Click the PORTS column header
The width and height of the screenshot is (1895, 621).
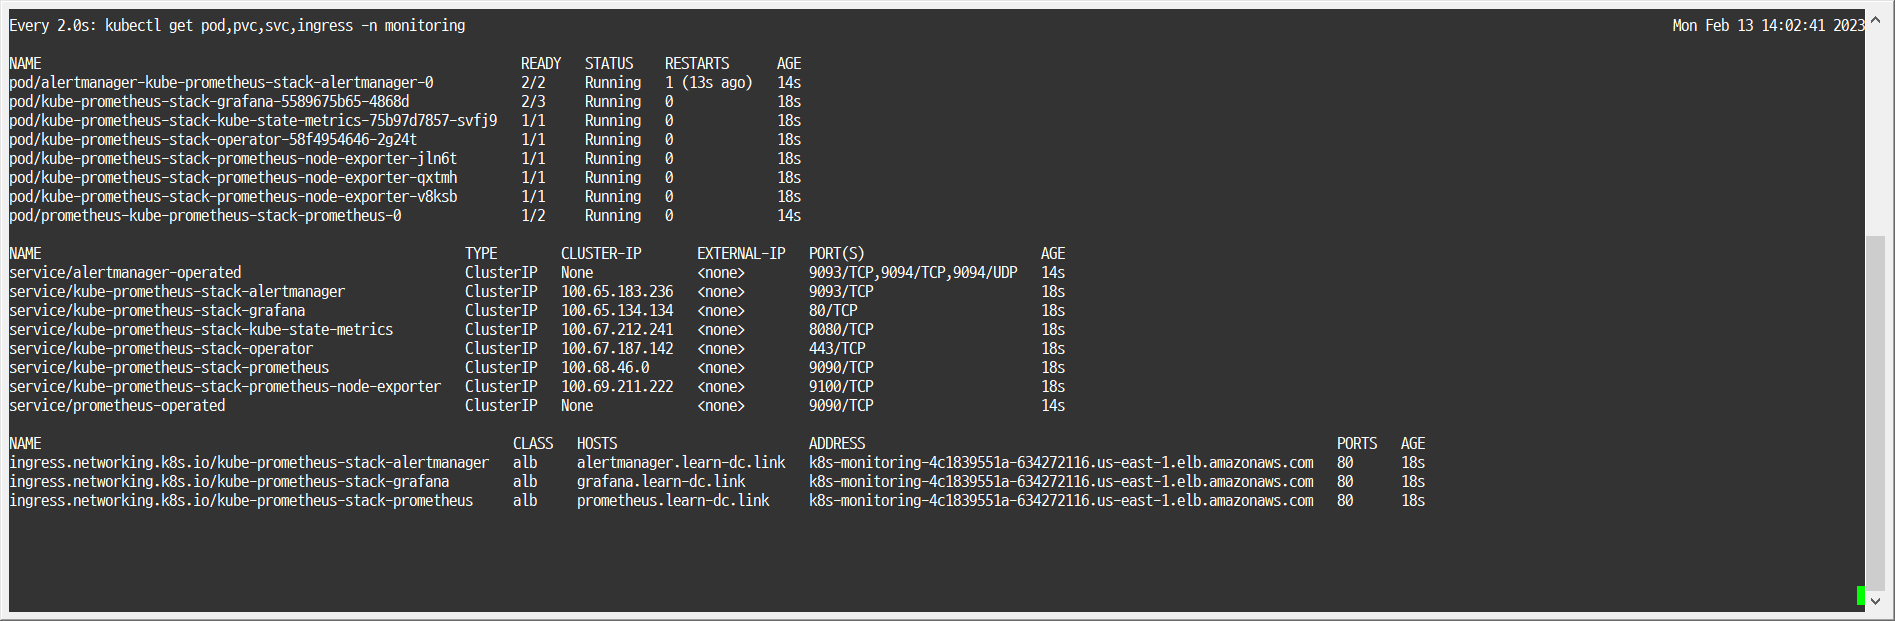point(1357,444)
